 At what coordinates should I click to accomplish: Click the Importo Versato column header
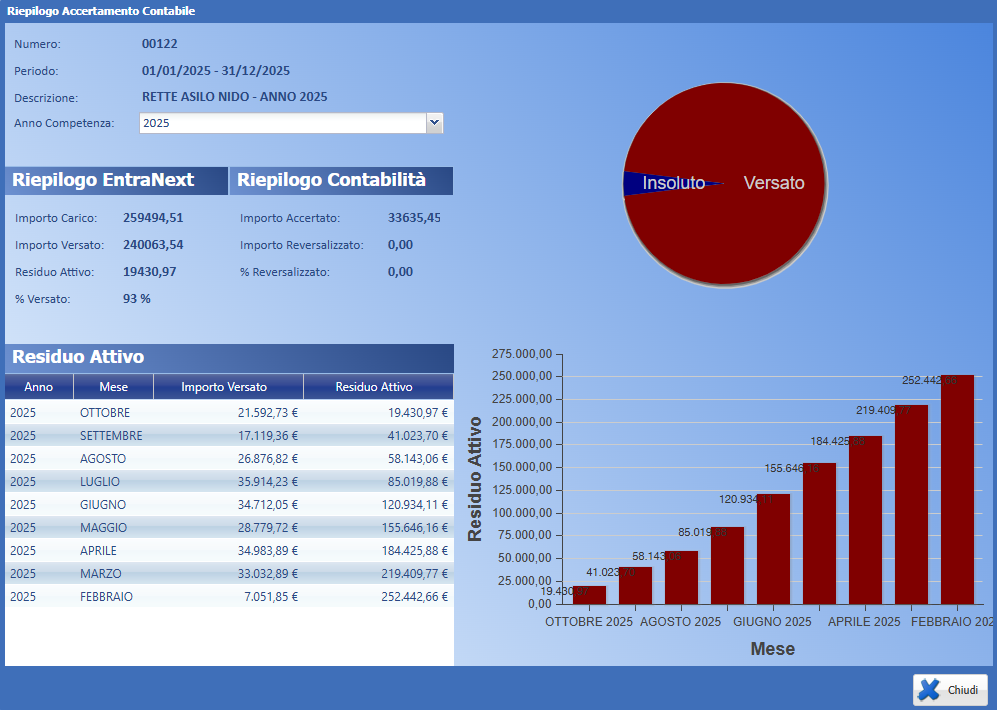[228, 386]
